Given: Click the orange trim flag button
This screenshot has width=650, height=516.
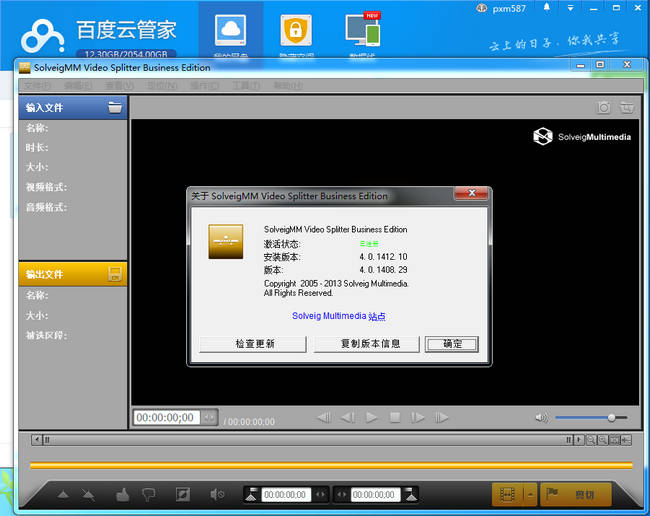Looking at the screenshot, I should point(576,494).
